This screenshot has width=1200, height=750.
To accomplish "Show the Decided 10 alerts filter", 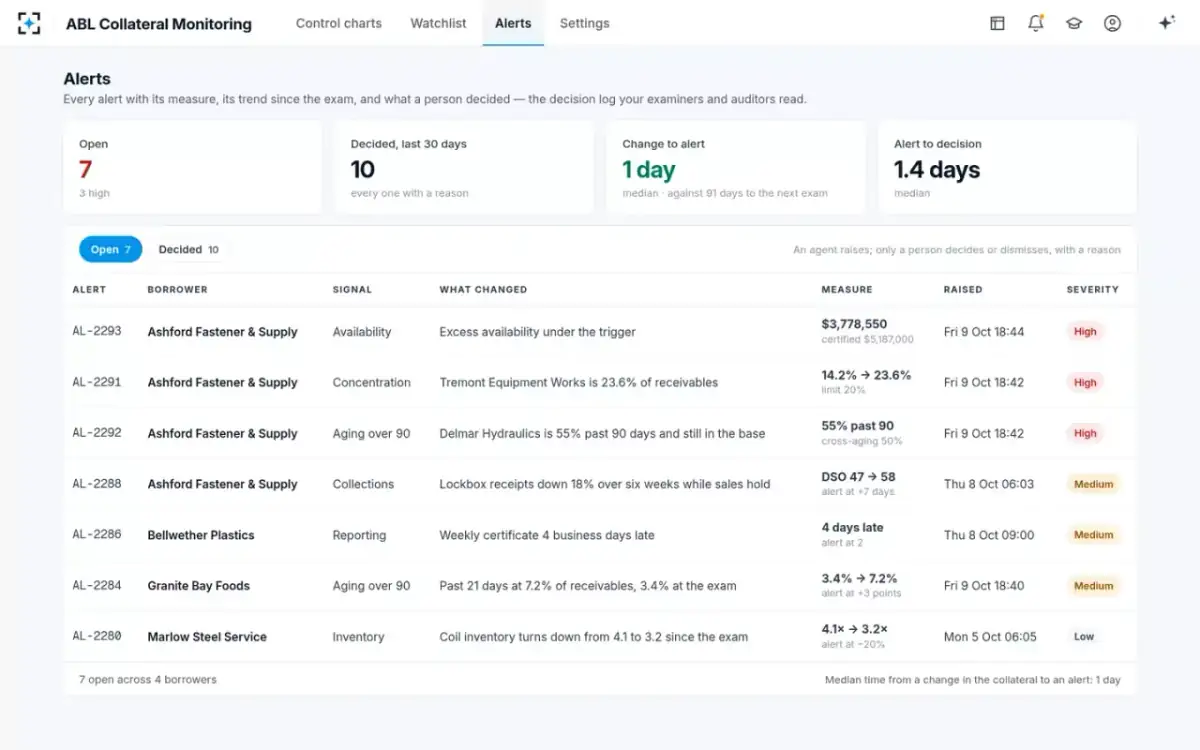I will [189, 250].
